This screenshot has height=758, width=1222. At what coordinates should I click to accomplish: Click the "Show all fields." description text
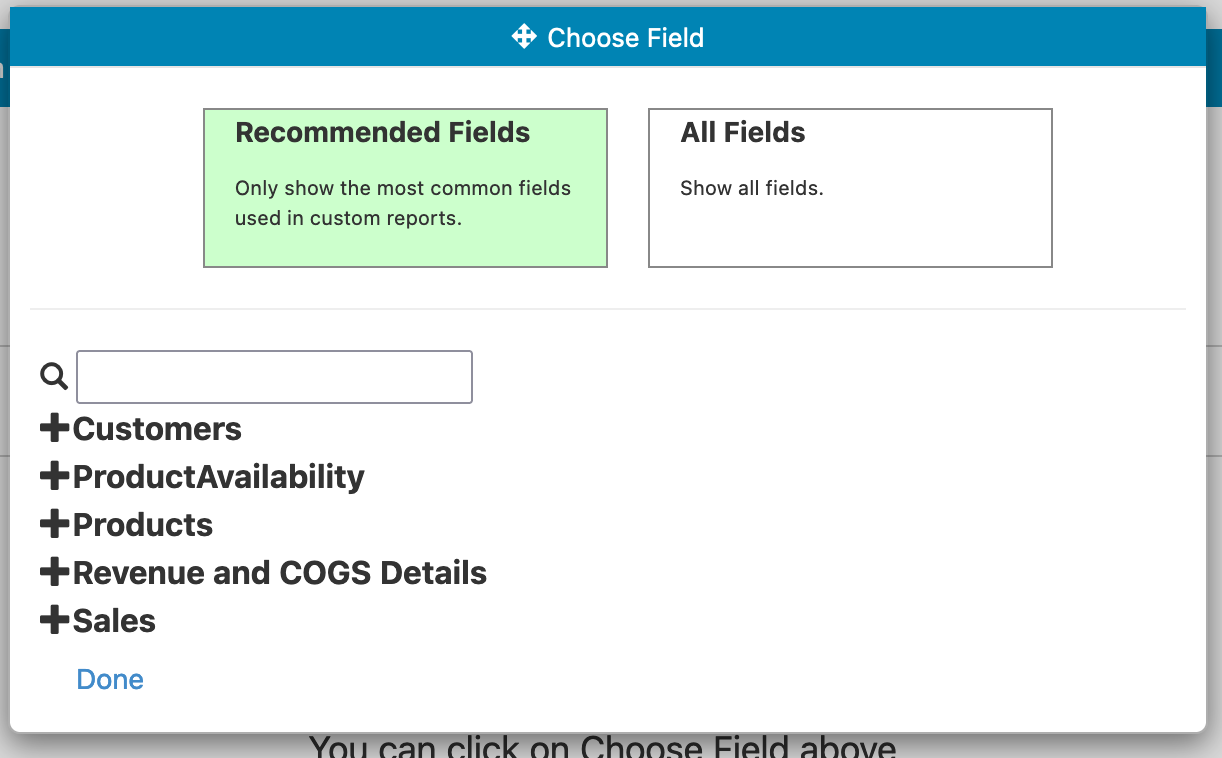(751, 188)
